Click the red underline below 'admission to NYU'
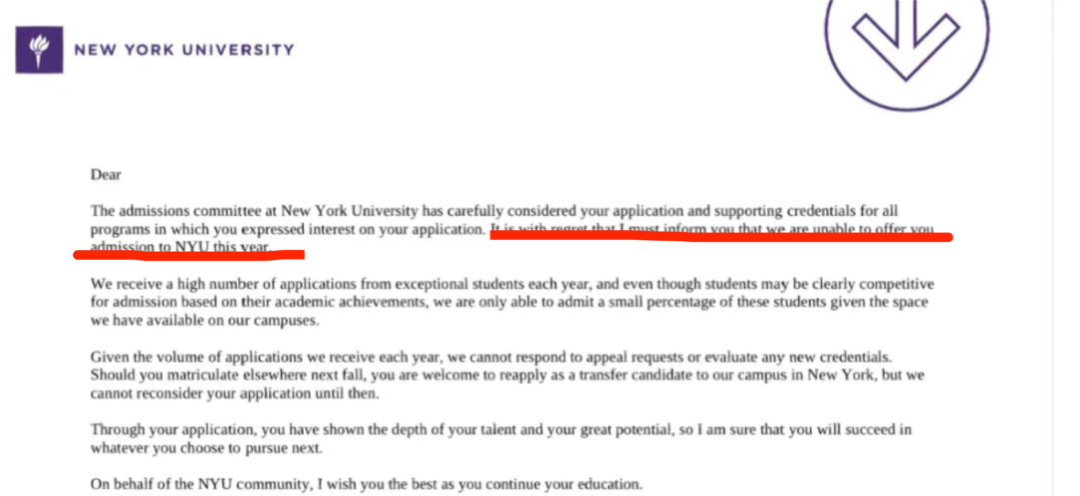1080x496 pixels. pos(189,255)
